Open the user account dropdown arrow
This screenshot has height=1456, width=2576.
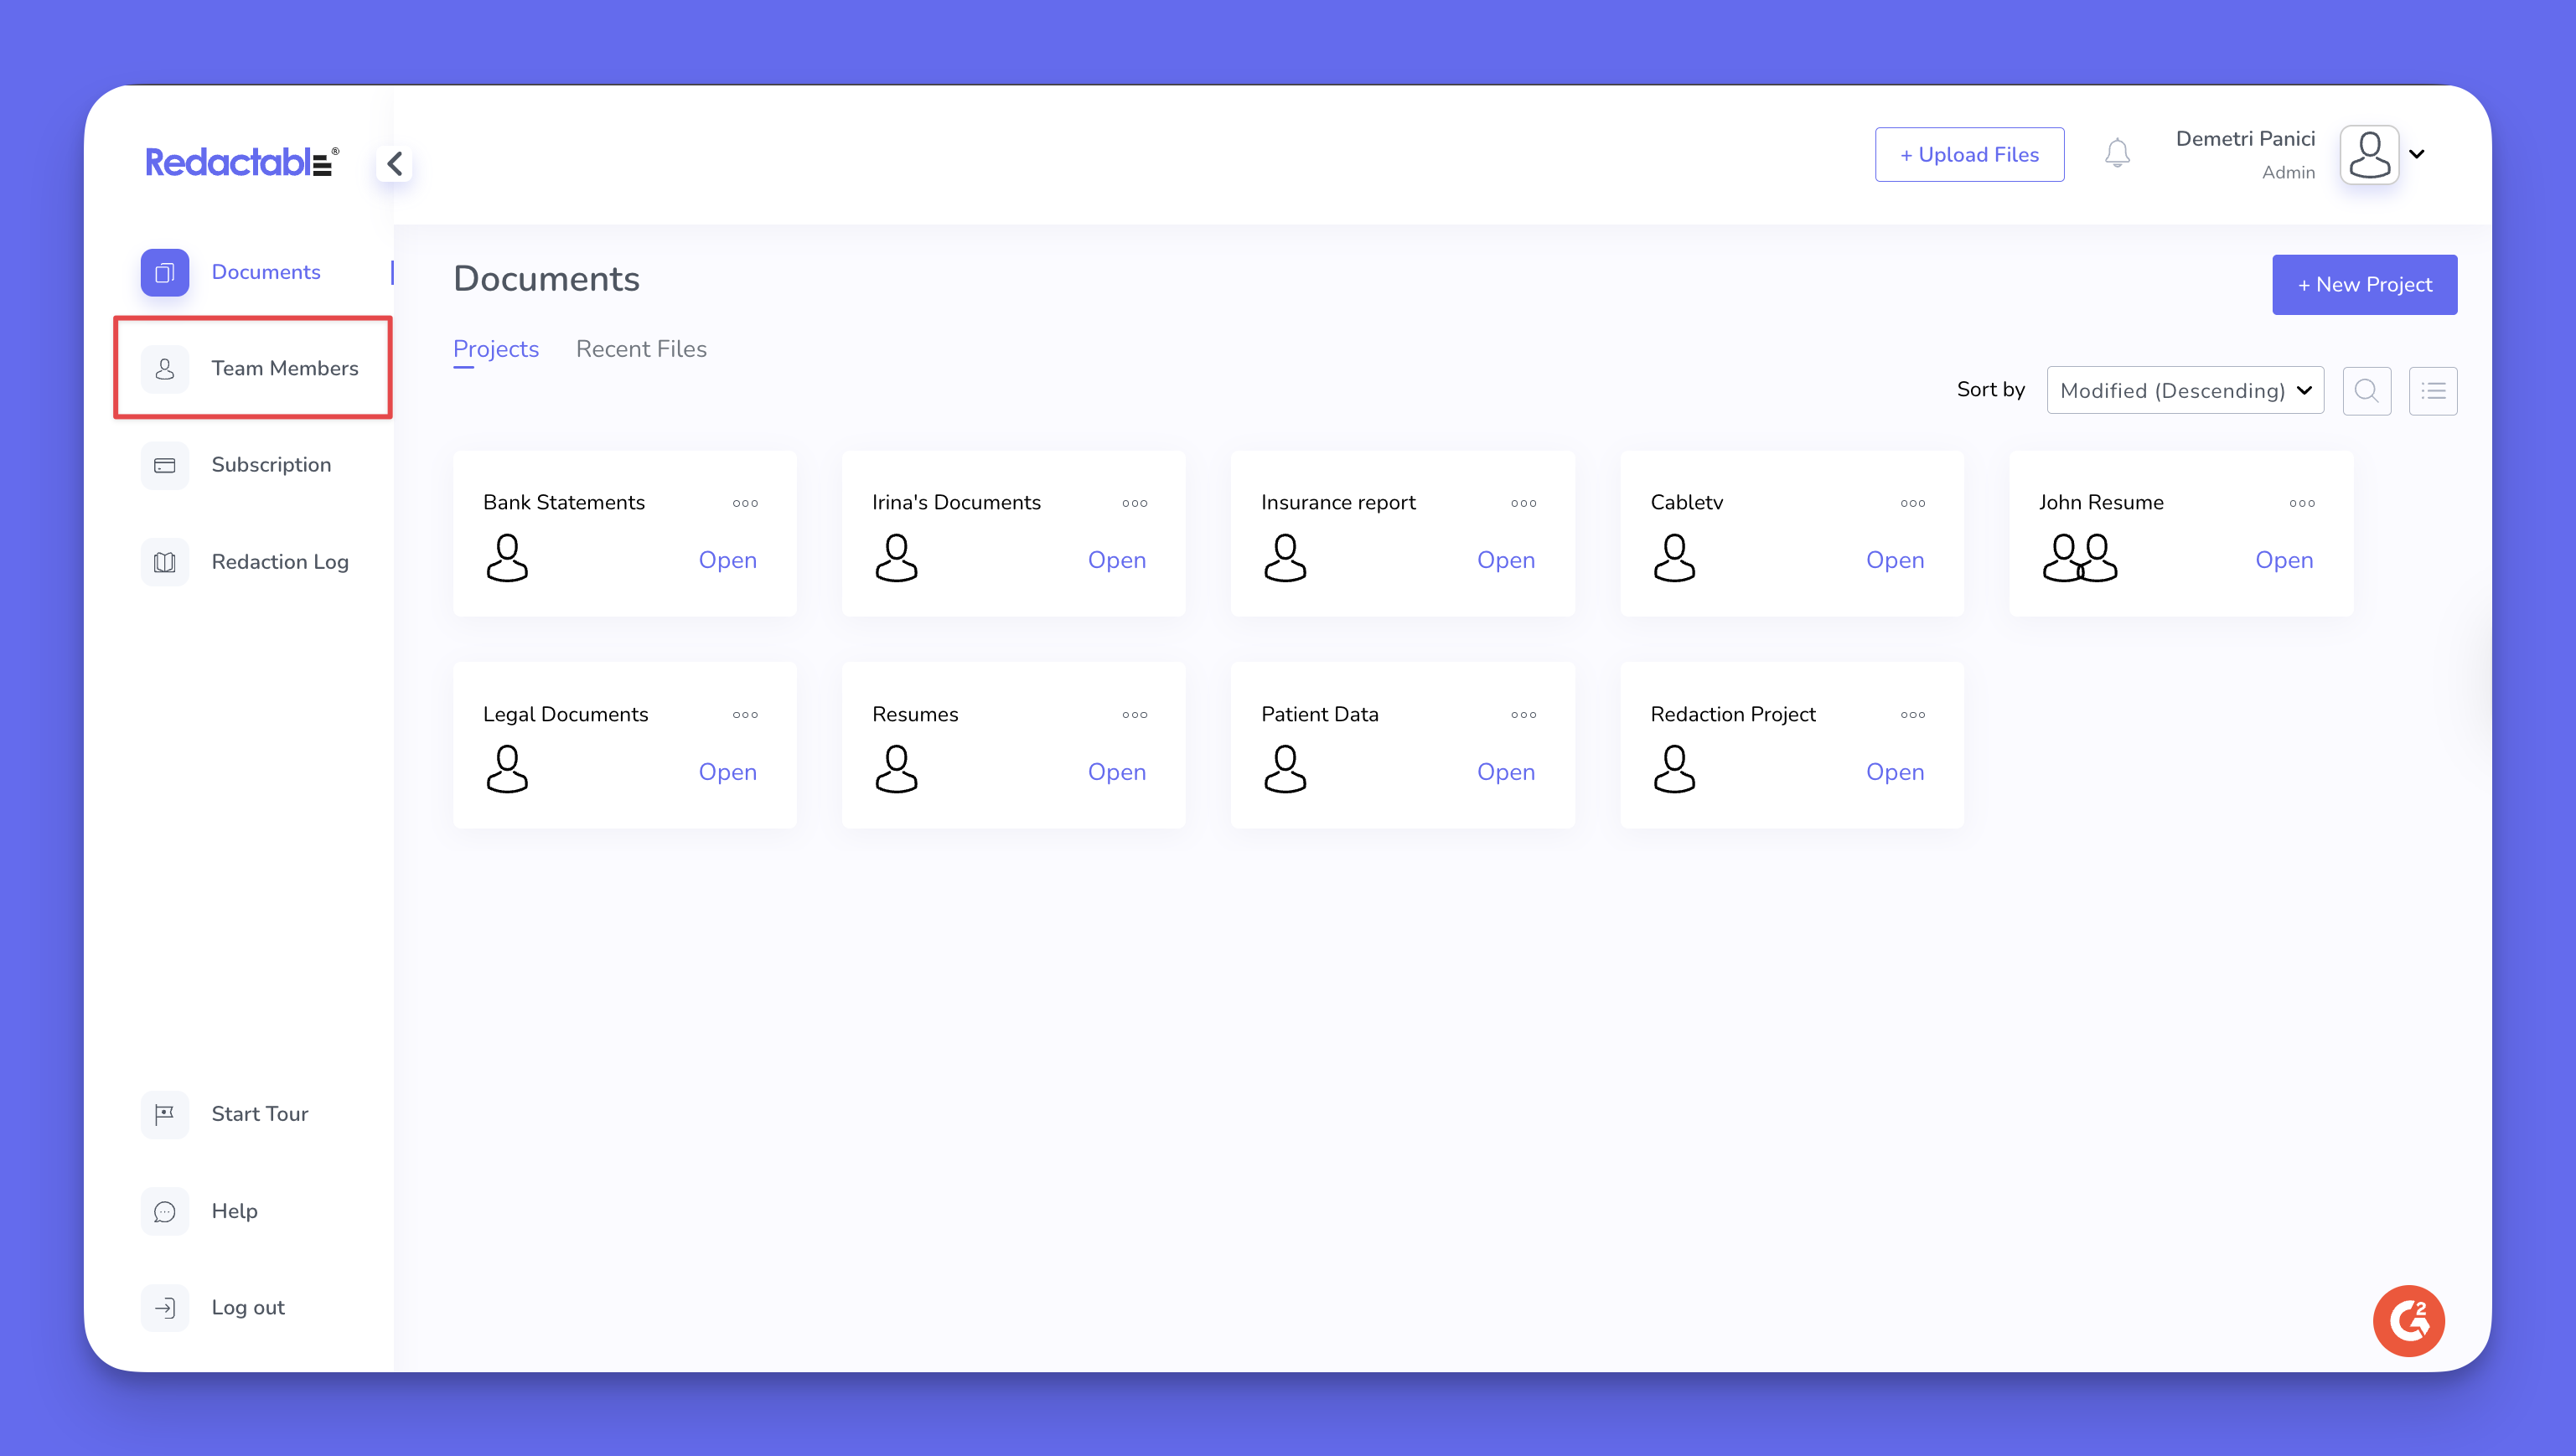[x=2417, y=154]
